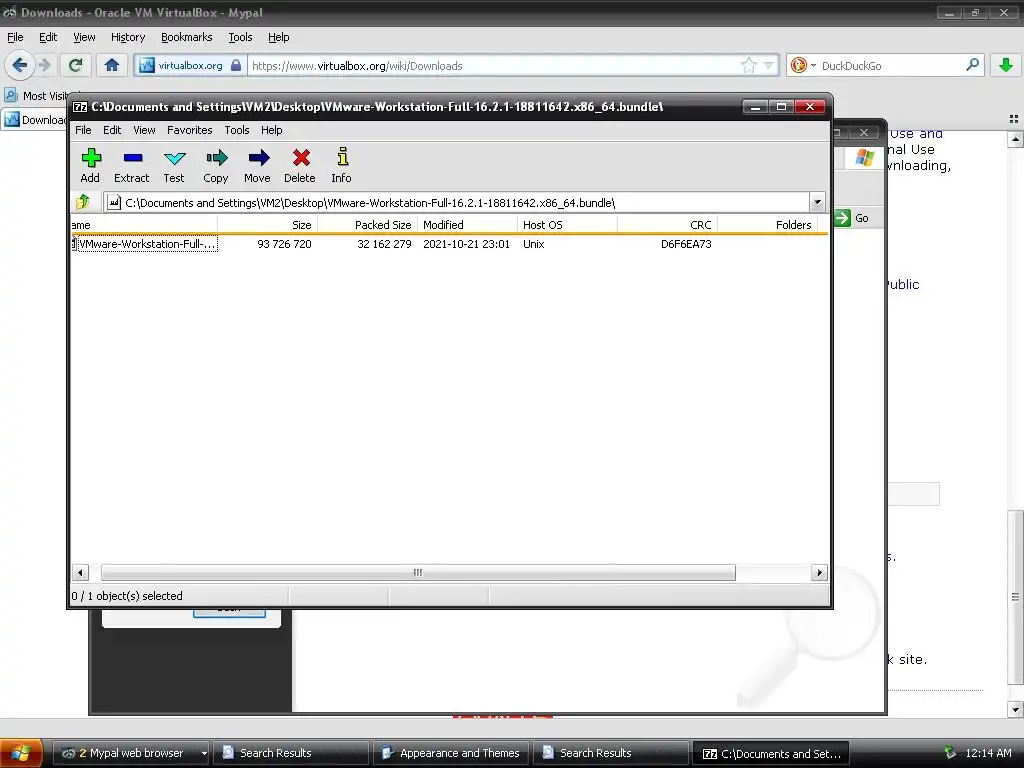
Task: Click the padlock site identity icon
Action: click(236, 65)
